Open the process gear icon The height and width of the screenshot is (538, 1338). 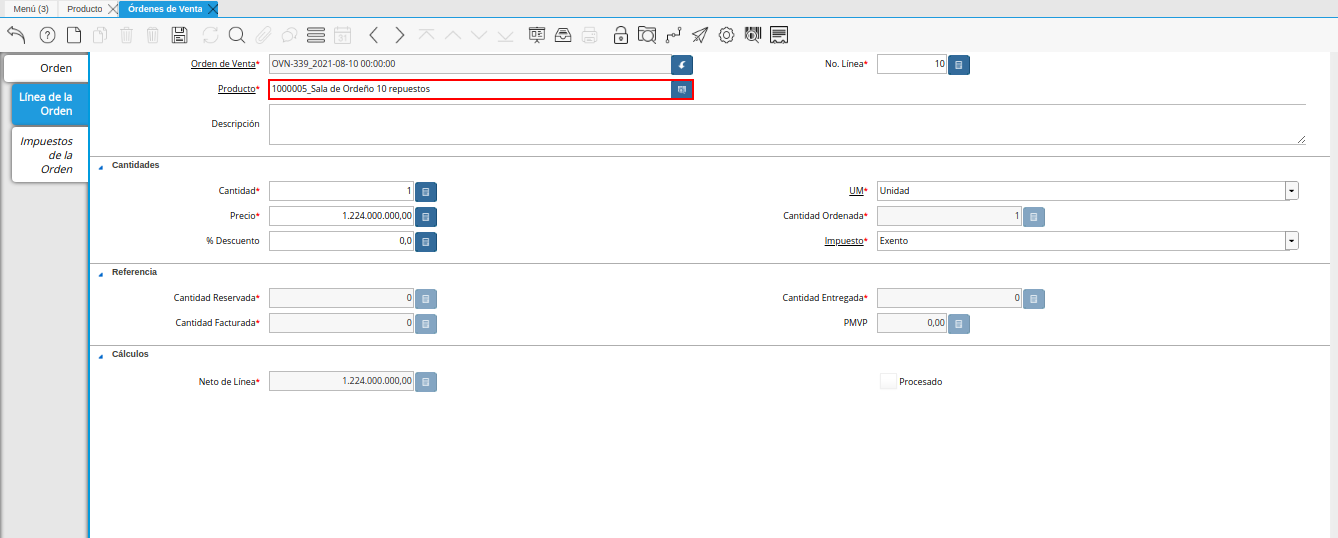click(x=727, y=35)
